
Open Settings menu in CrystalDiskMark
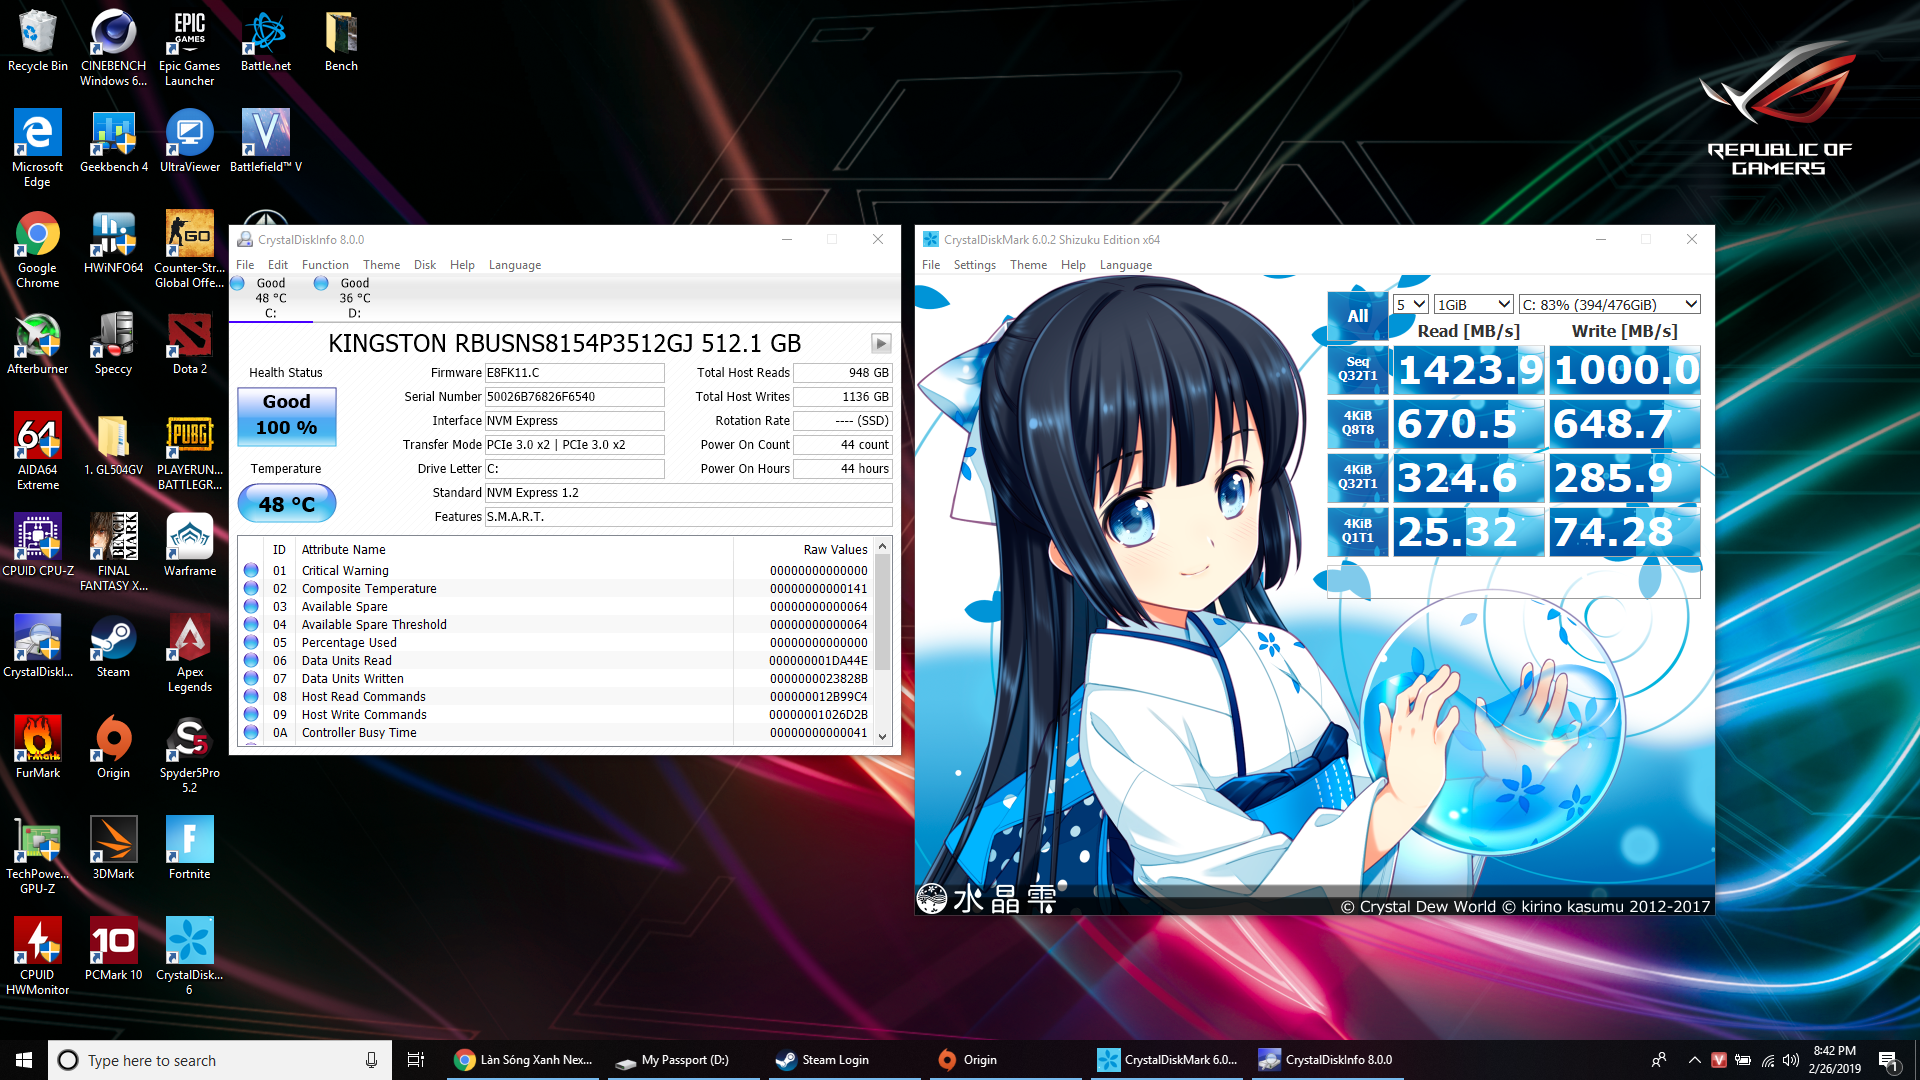point(974,265)
